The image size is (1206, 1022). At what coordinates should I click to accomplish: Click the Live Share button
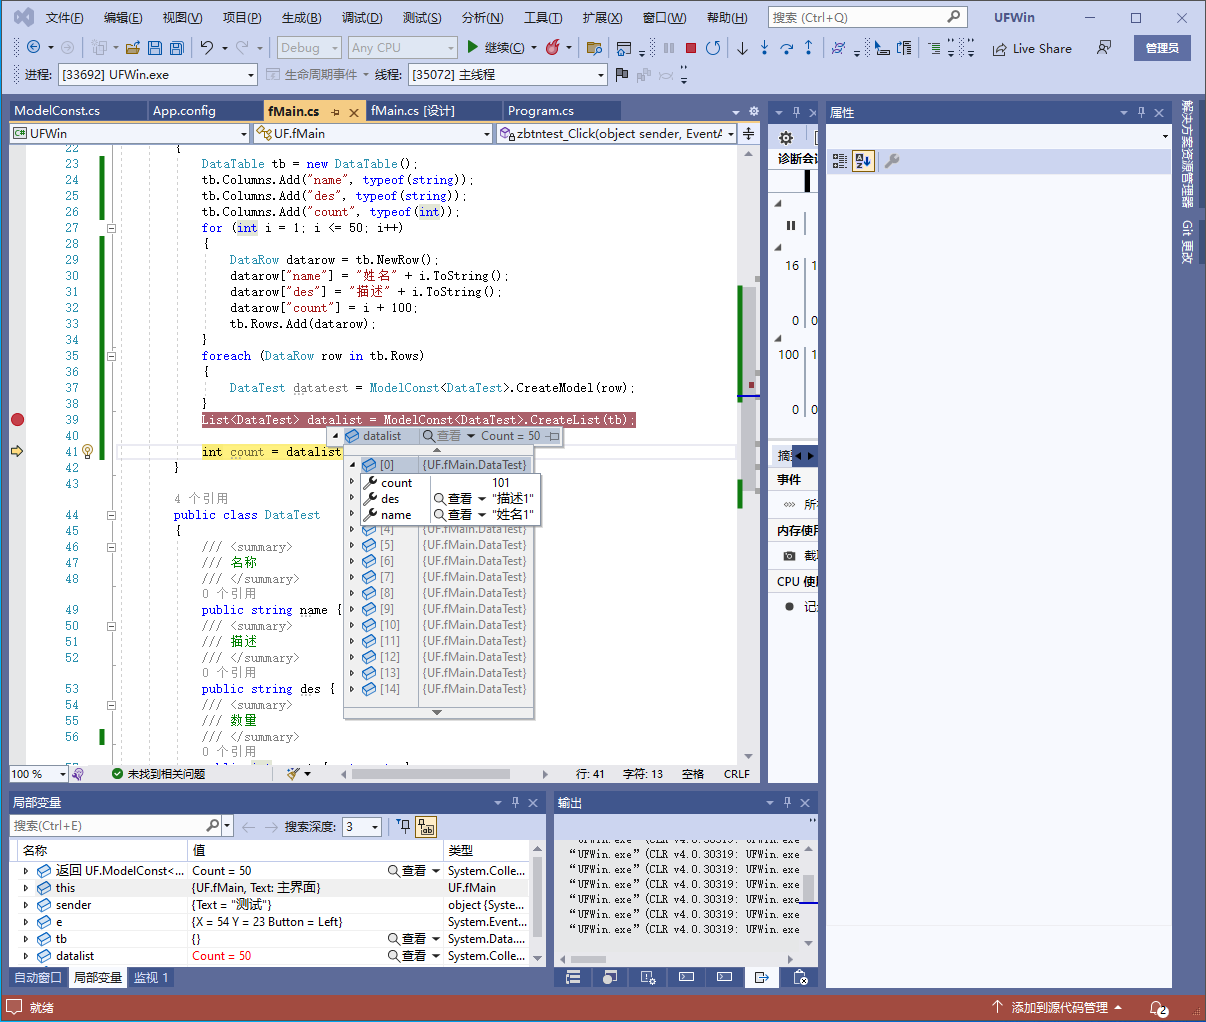pyautogui.click(x=1032, y=48)
